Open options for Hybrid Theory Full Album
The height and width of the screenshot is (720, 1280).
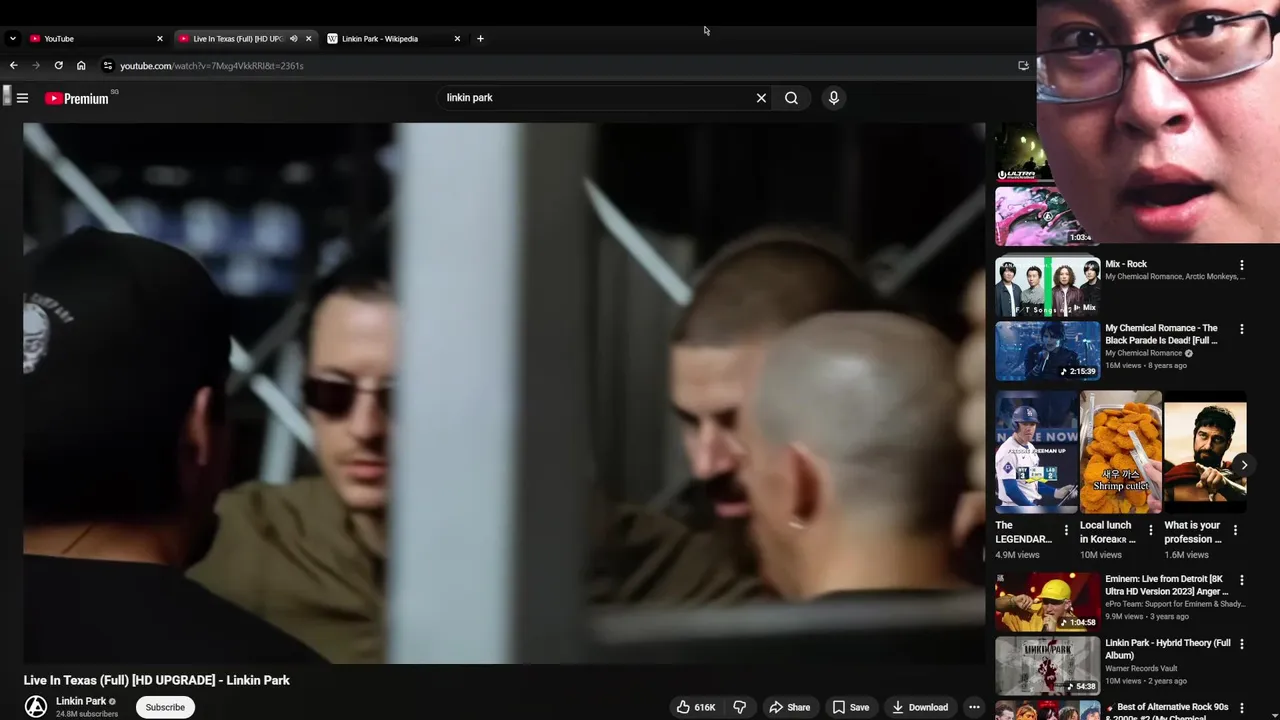[x=1242, y=644]
